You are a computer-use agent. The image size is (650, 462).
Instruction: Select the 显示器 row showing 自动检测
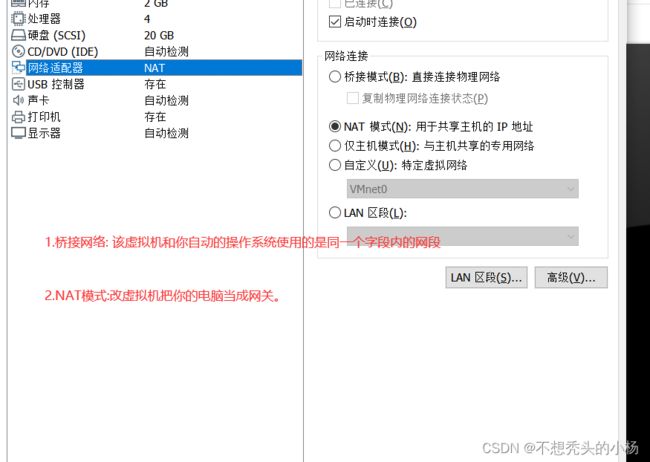pos(156,133)
